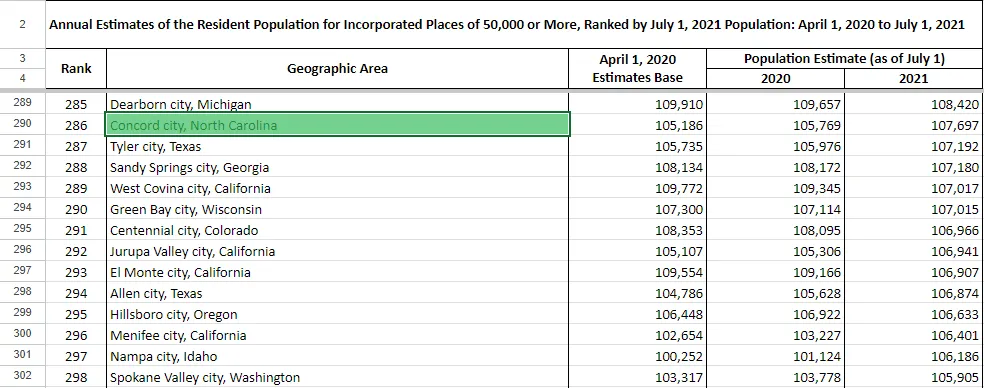Click 2020 estimate value 109,166

coord(776,272)
